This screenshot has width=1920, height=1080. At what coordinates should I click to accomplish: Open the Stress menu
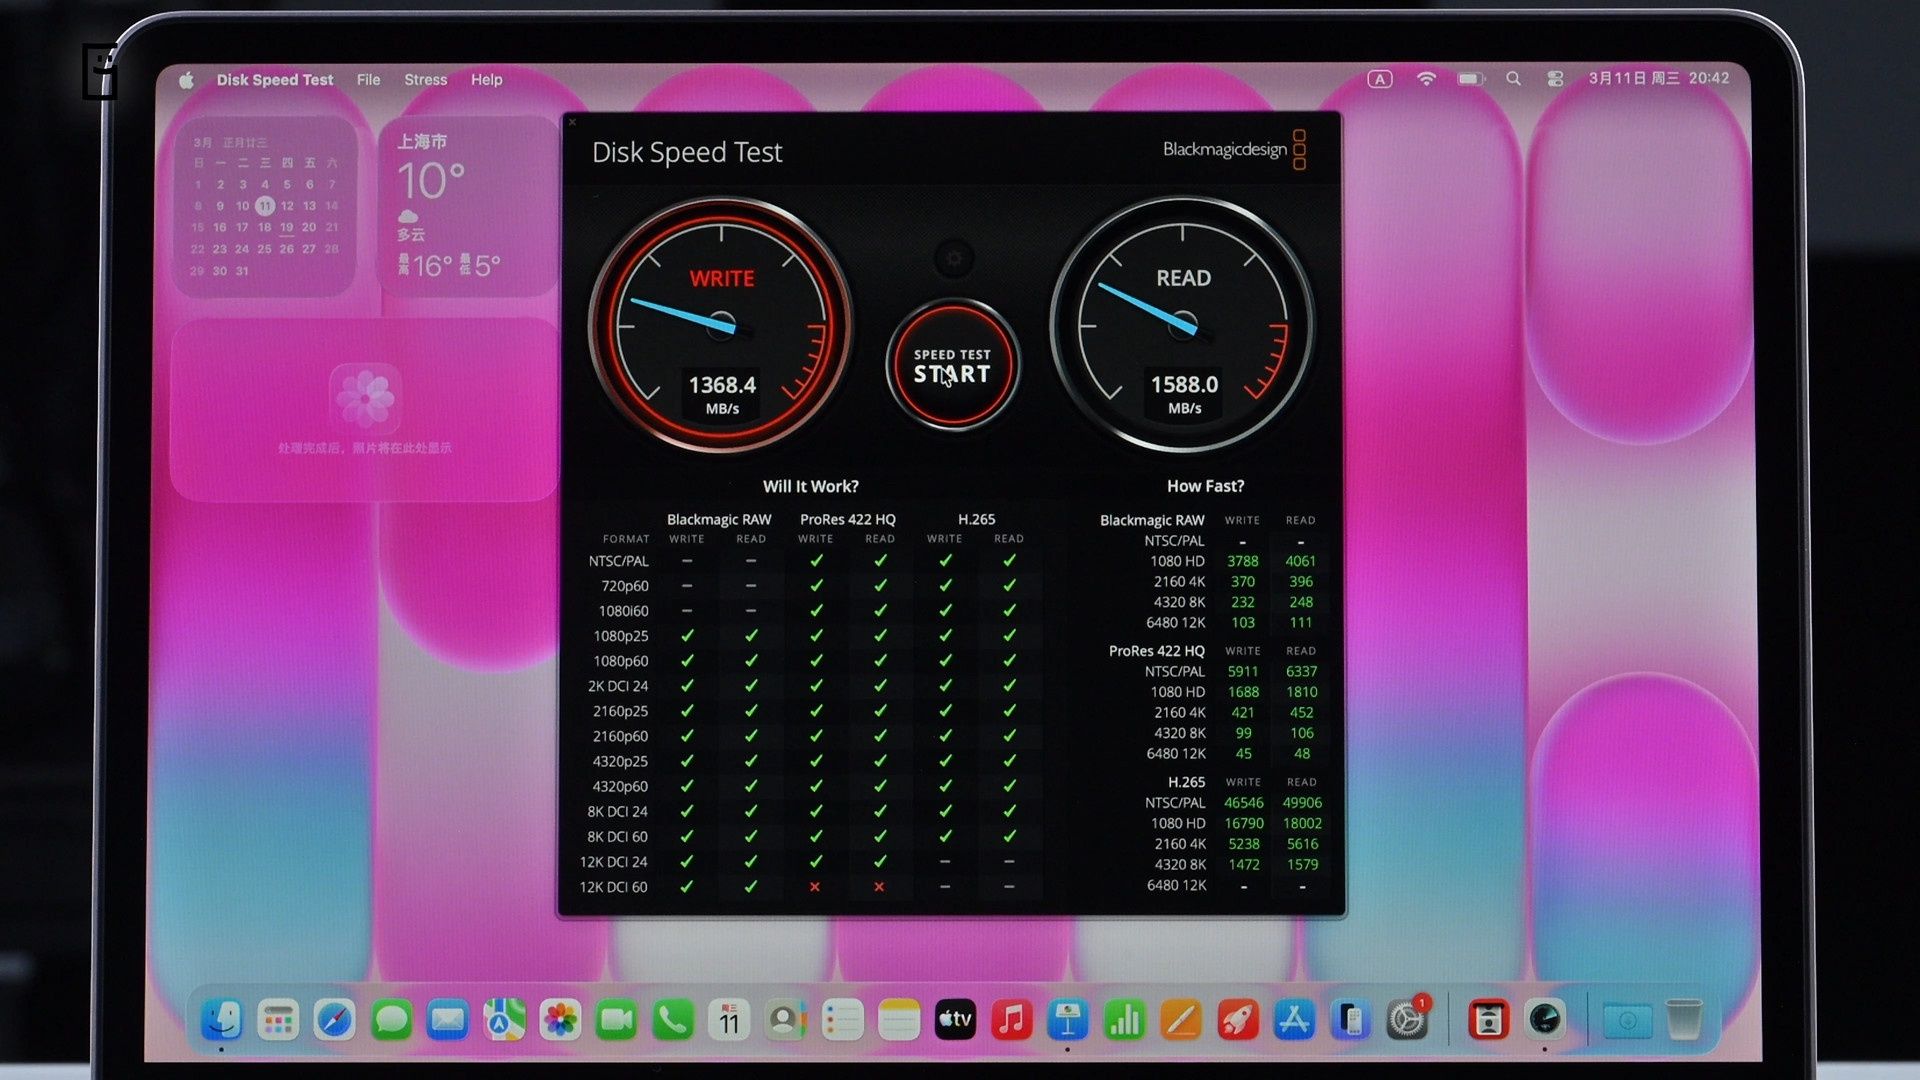425,80
